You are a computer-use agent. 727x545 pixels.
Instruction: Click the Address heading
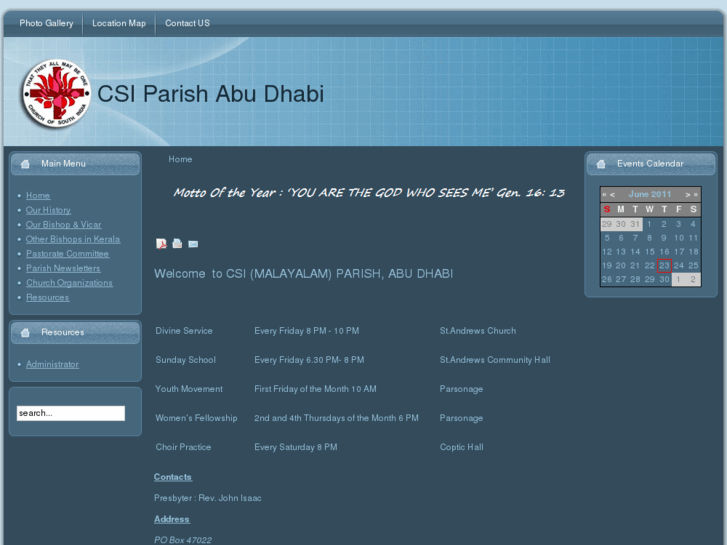tap(172, 519)
